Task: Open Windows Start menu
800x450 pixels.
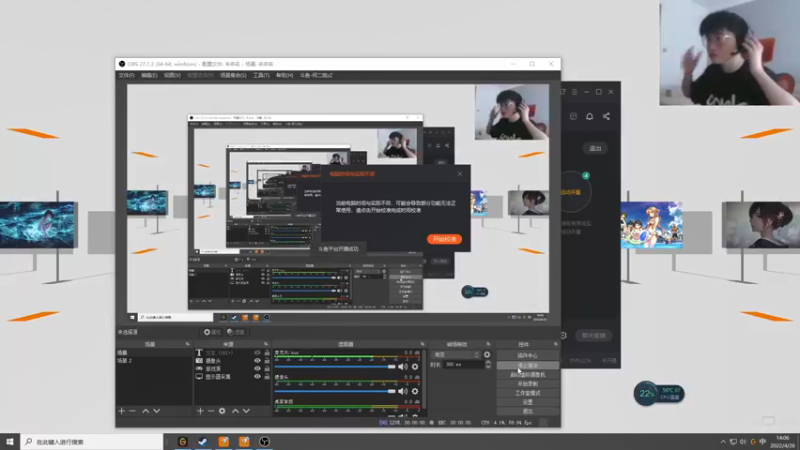Action: click(10, 442)
